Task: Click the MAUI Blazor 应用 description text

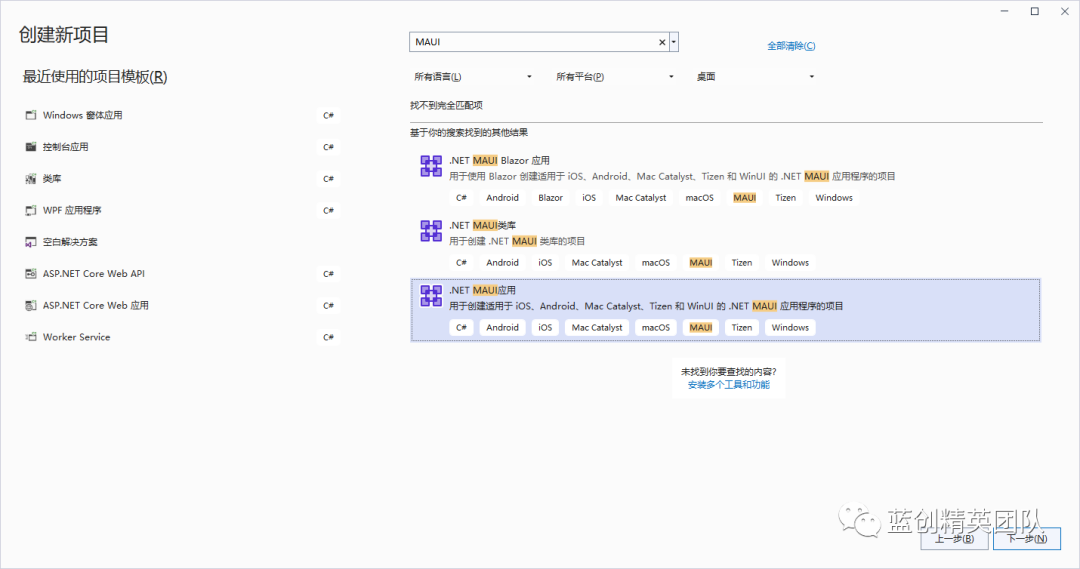Action: tap(672, 176)
